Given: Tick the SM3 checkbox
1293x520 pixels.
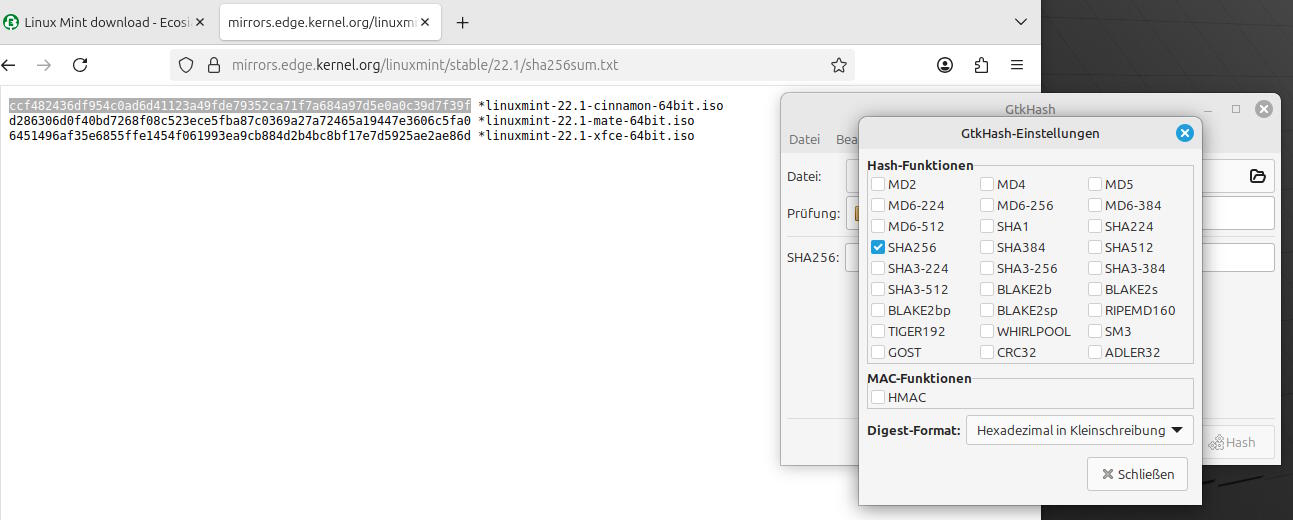Looking at the screenshot, I should coord(1095,331).
